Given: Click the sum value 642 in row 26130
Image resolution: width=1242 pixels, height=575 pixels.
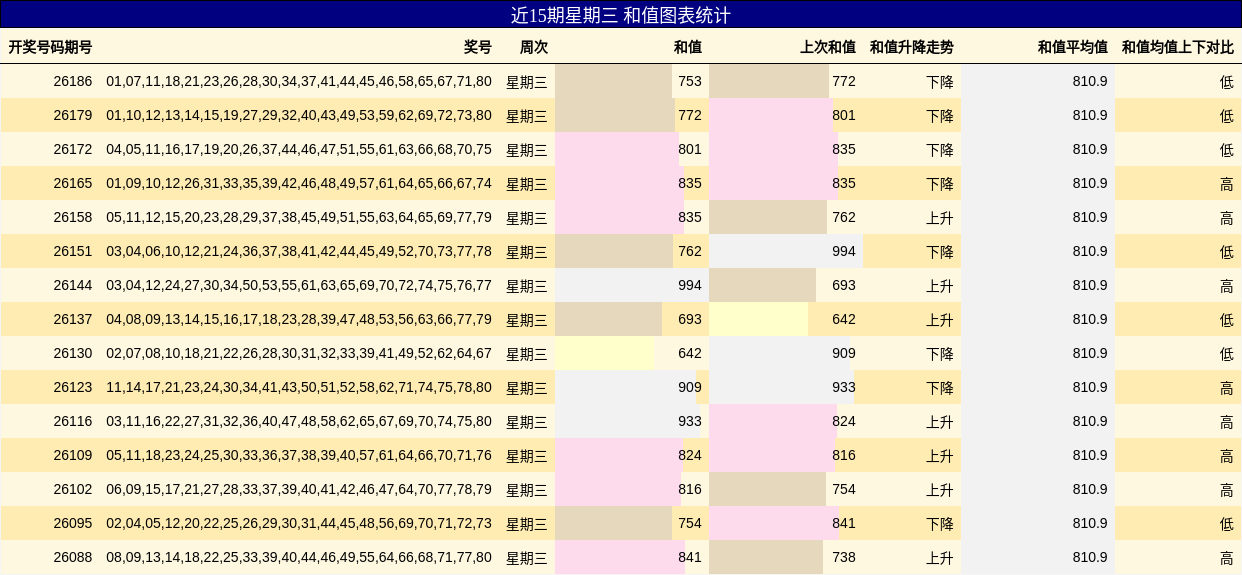Looking at the screenshot, I should click(690, 353).
